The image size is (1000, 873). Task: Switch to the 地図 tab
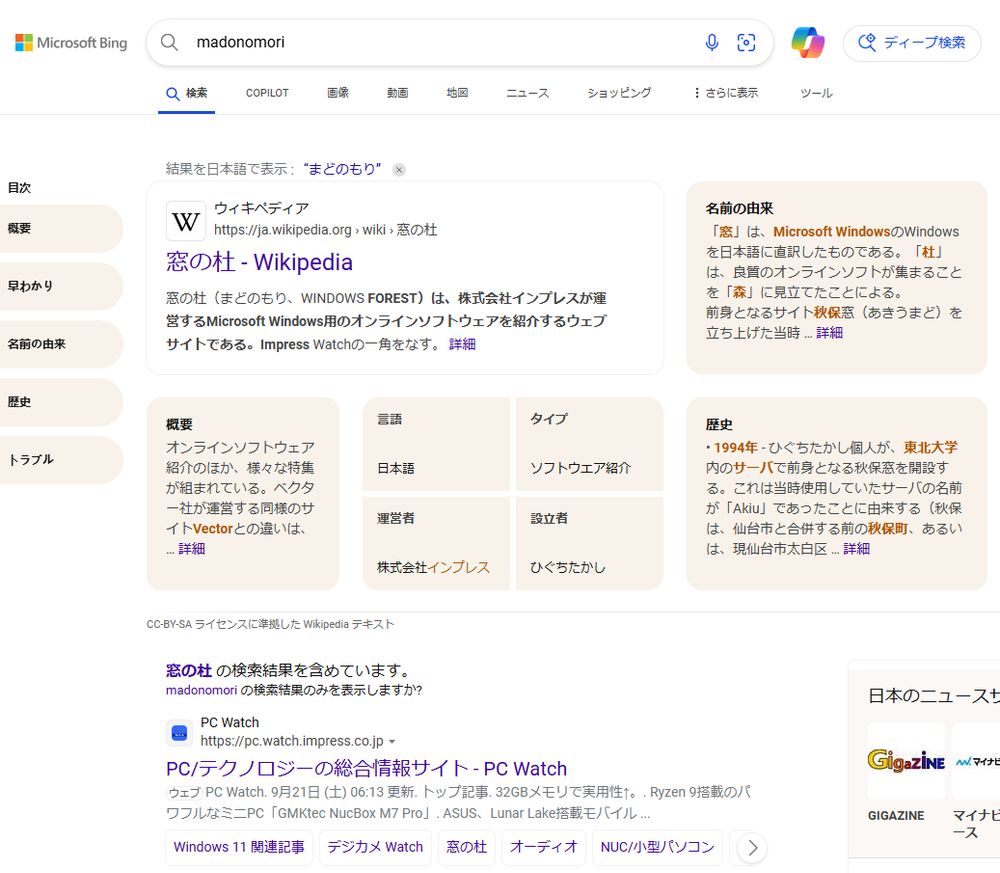pyautogui.click(x=457, y=93)
